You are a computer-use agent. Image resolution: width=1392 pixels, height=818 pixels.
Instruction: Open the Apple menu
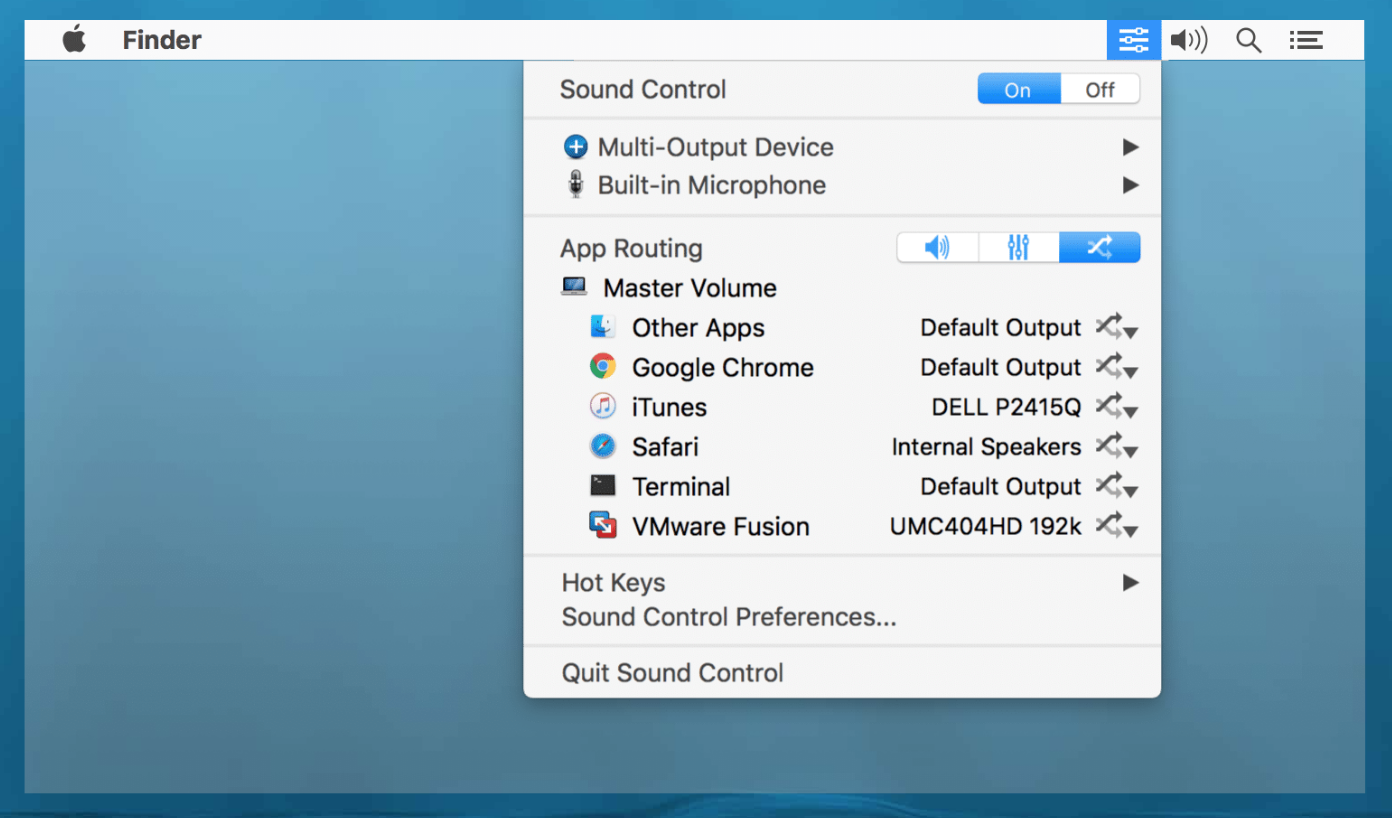tap(74, 40)
